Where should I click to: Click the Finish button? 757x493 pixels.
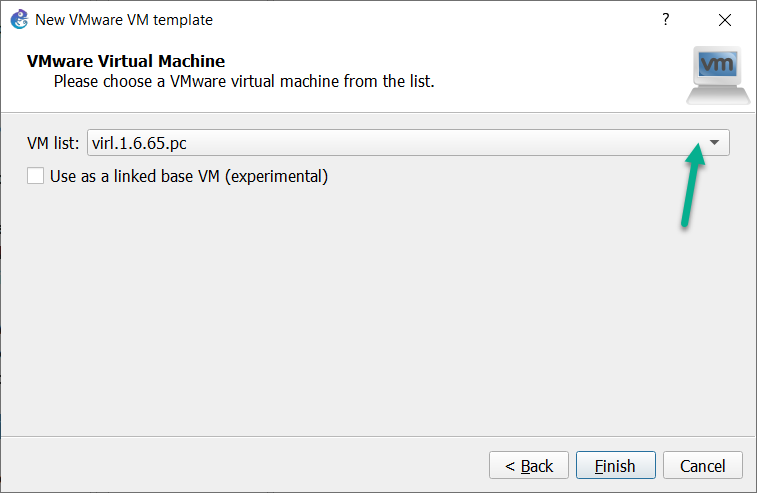(x=616, y=465)
